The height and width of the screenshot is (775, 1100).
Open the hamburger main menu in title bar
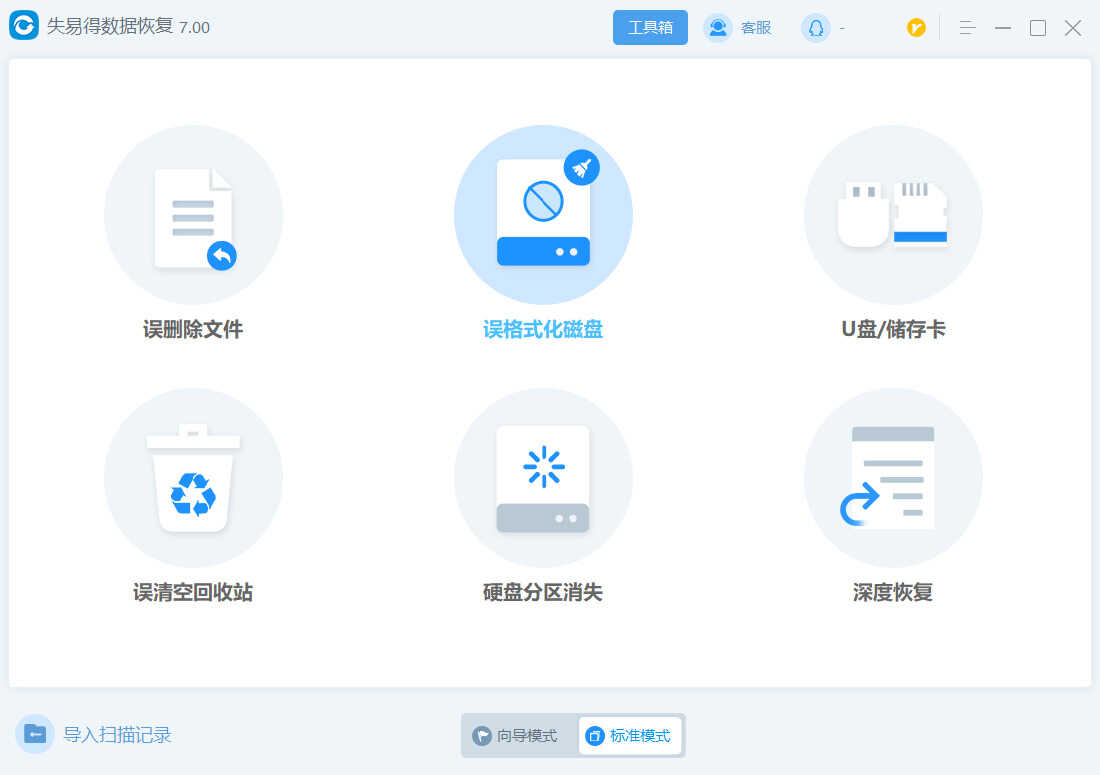966,28
